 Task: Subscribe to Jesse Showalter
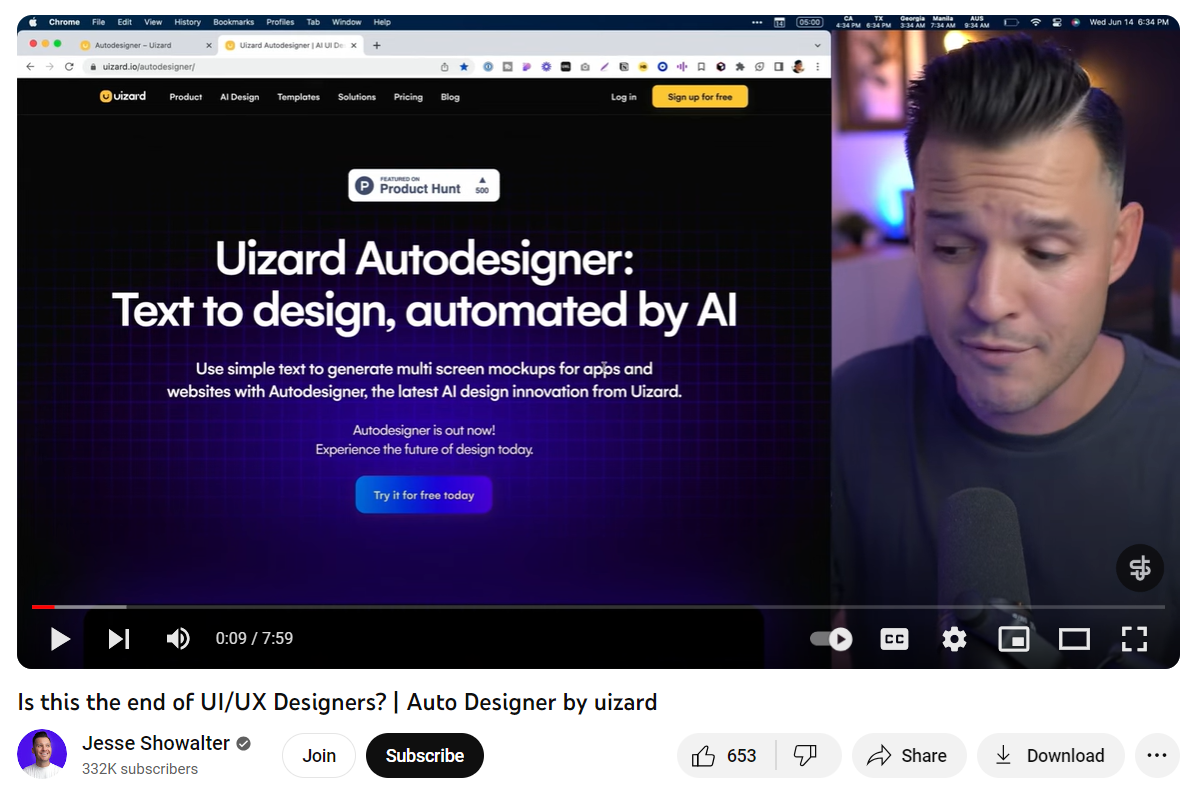[425, 756]
